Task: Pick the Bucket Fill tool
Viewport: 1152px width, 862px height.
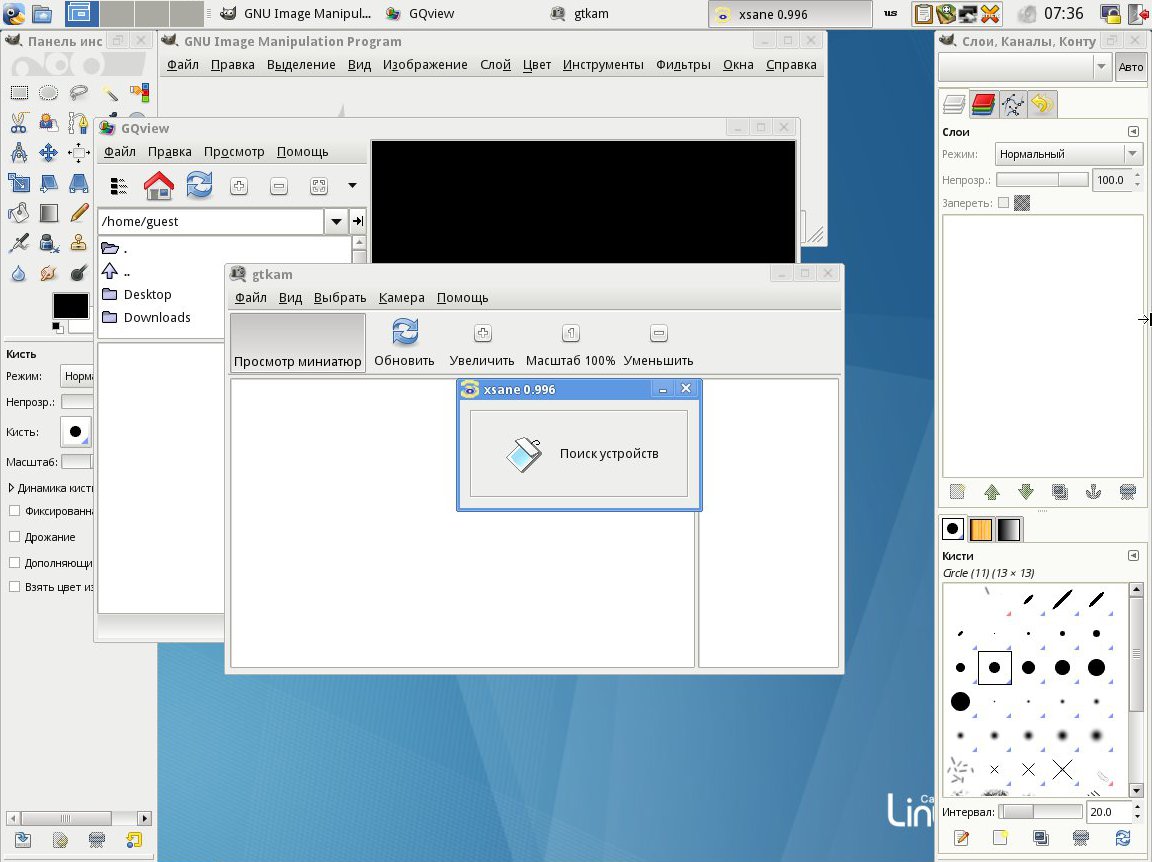Action: (18, 213)
